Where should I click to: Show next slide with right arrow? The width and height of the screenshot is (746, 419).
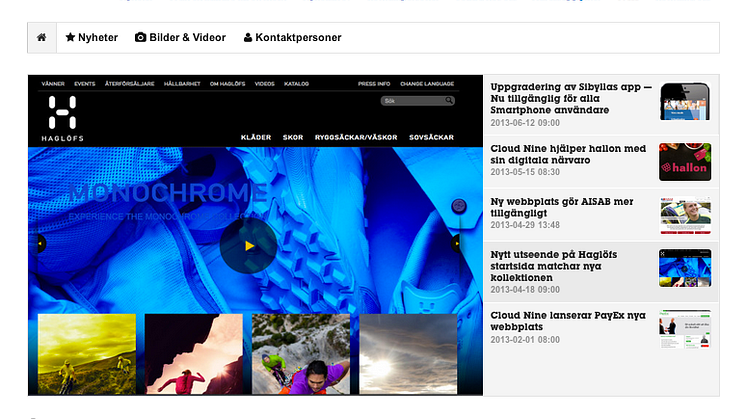tap(455, 244)
